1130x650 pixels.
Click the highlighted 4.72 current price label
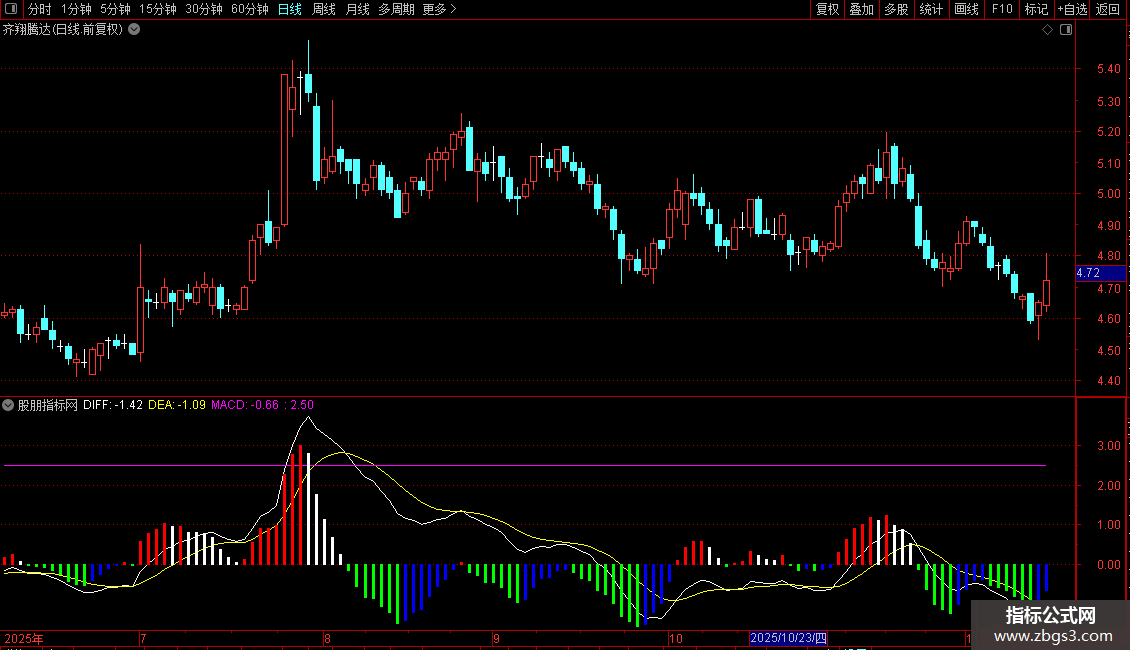pyautogui.click(x=1100, y=273)
